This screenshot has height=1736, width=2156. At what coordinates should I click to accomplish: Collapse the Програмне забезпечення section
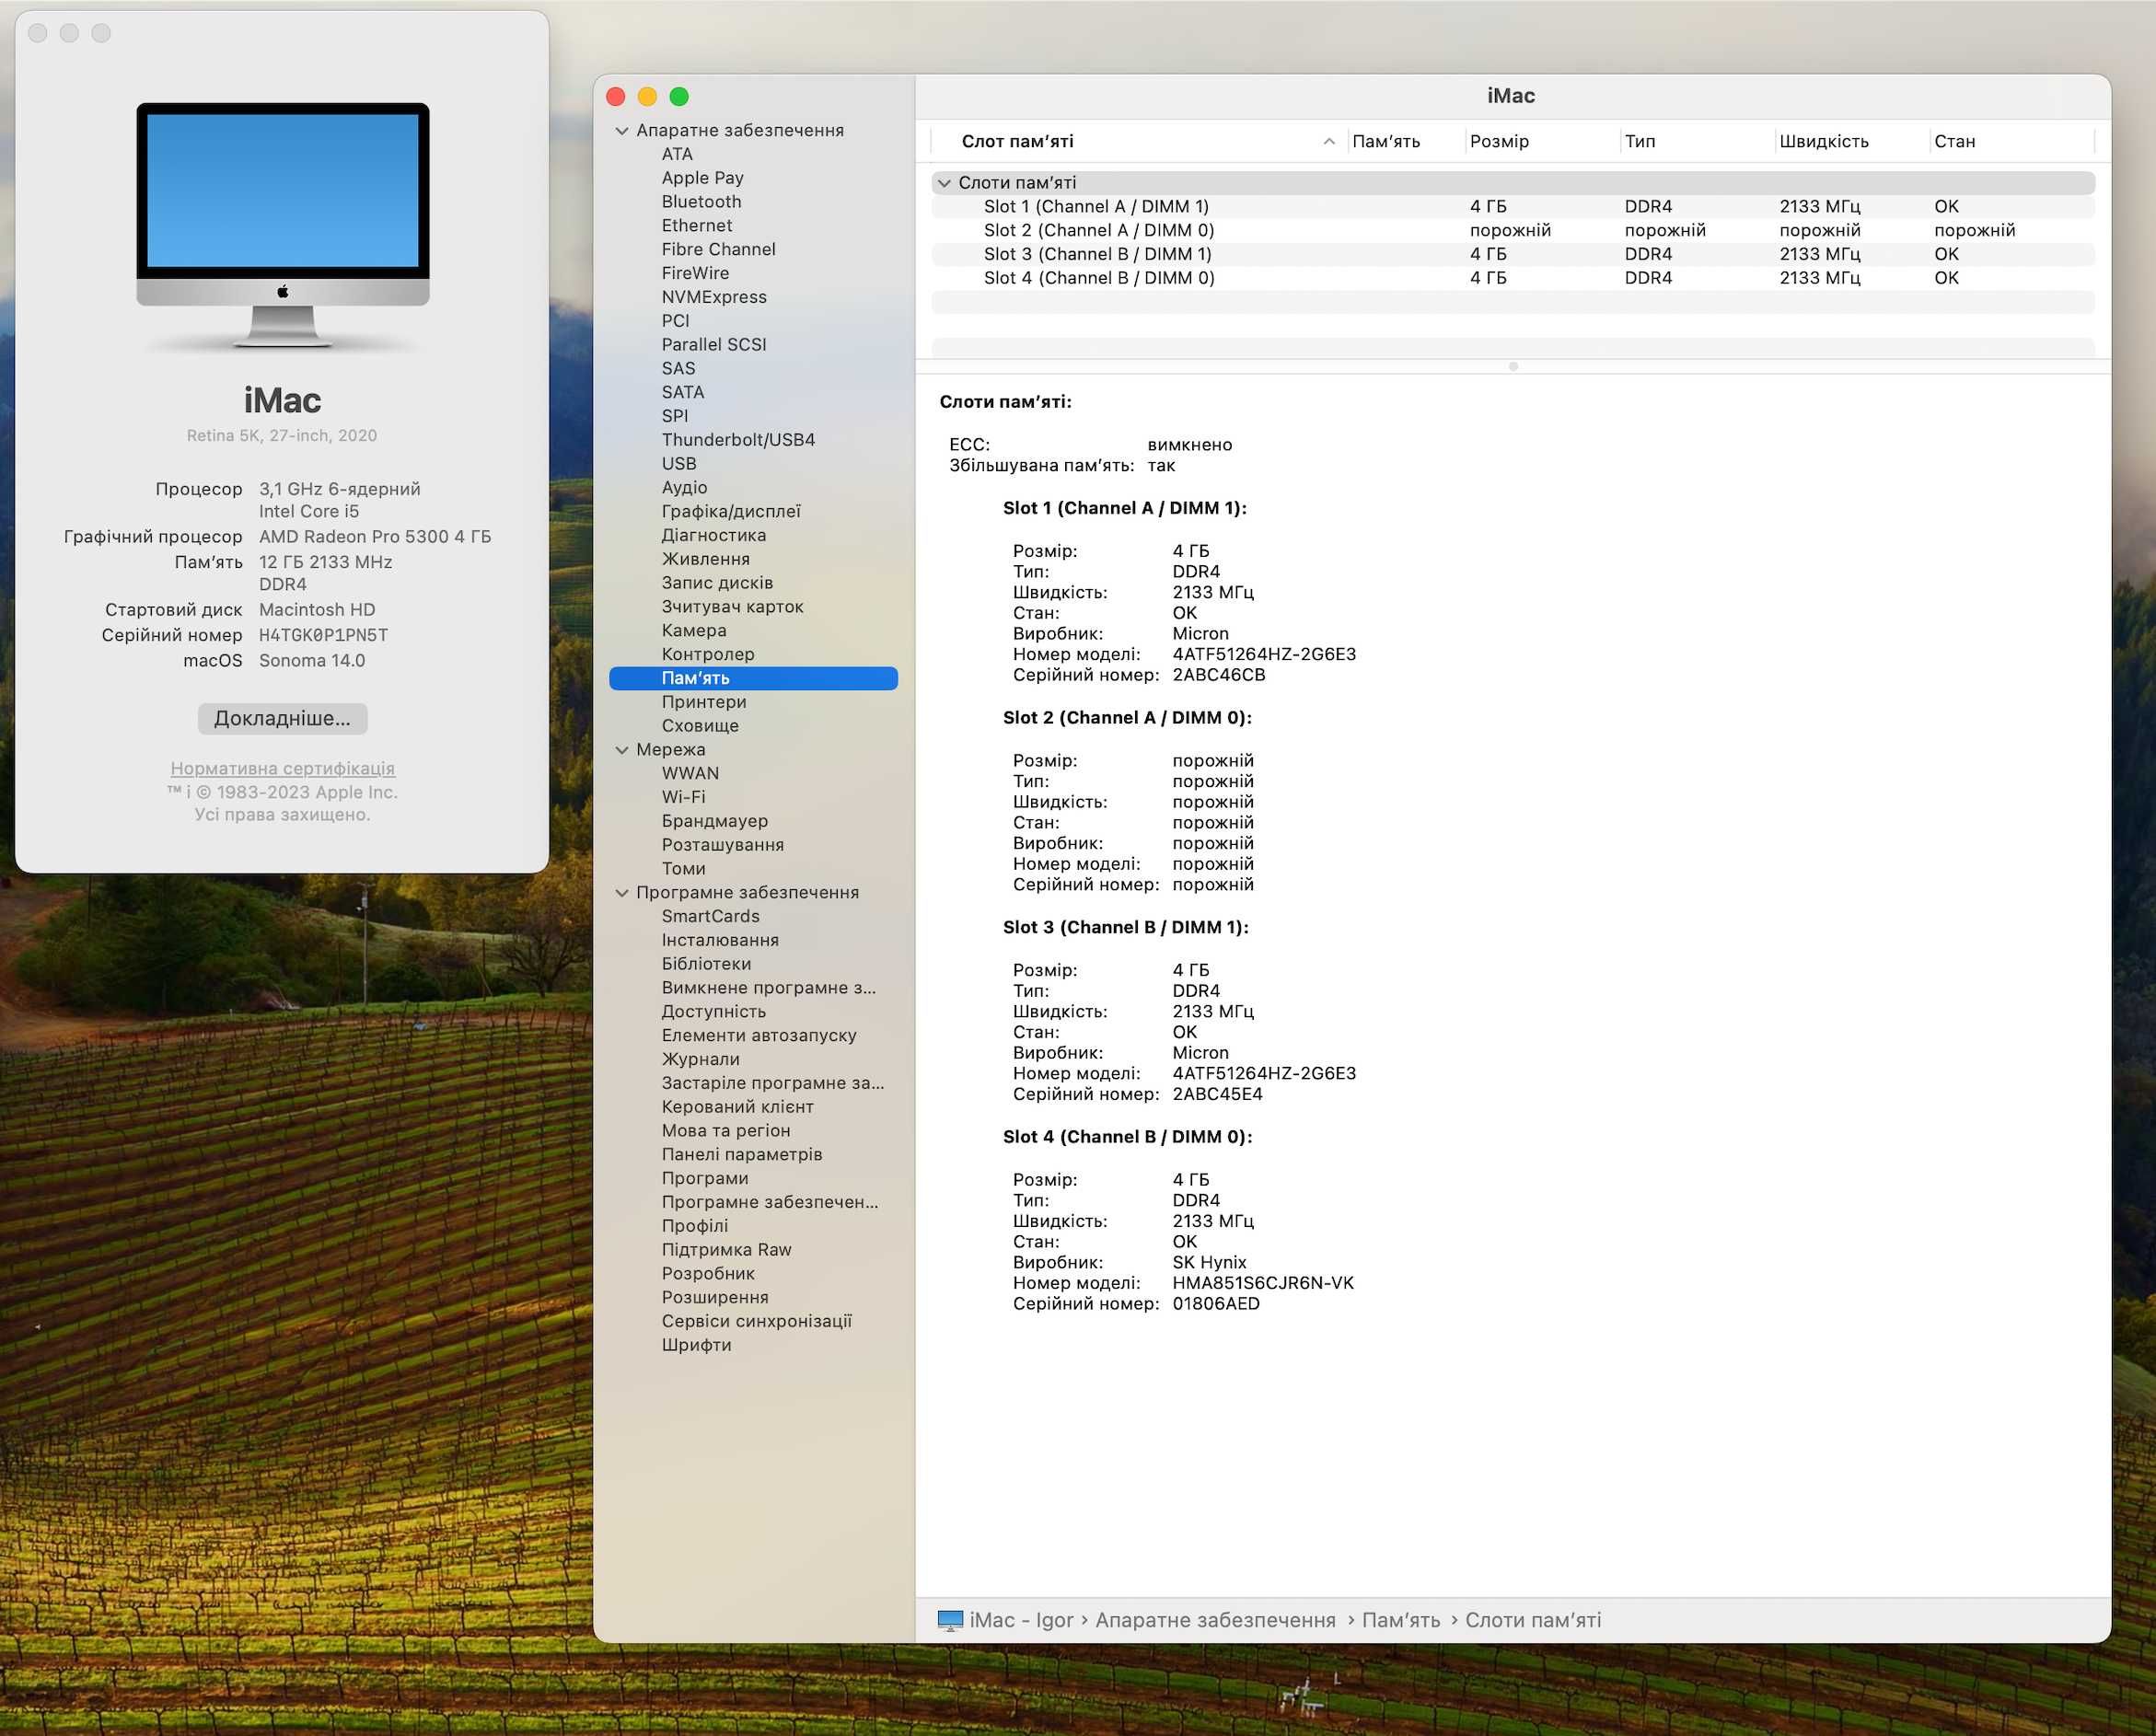click(622, 892)
